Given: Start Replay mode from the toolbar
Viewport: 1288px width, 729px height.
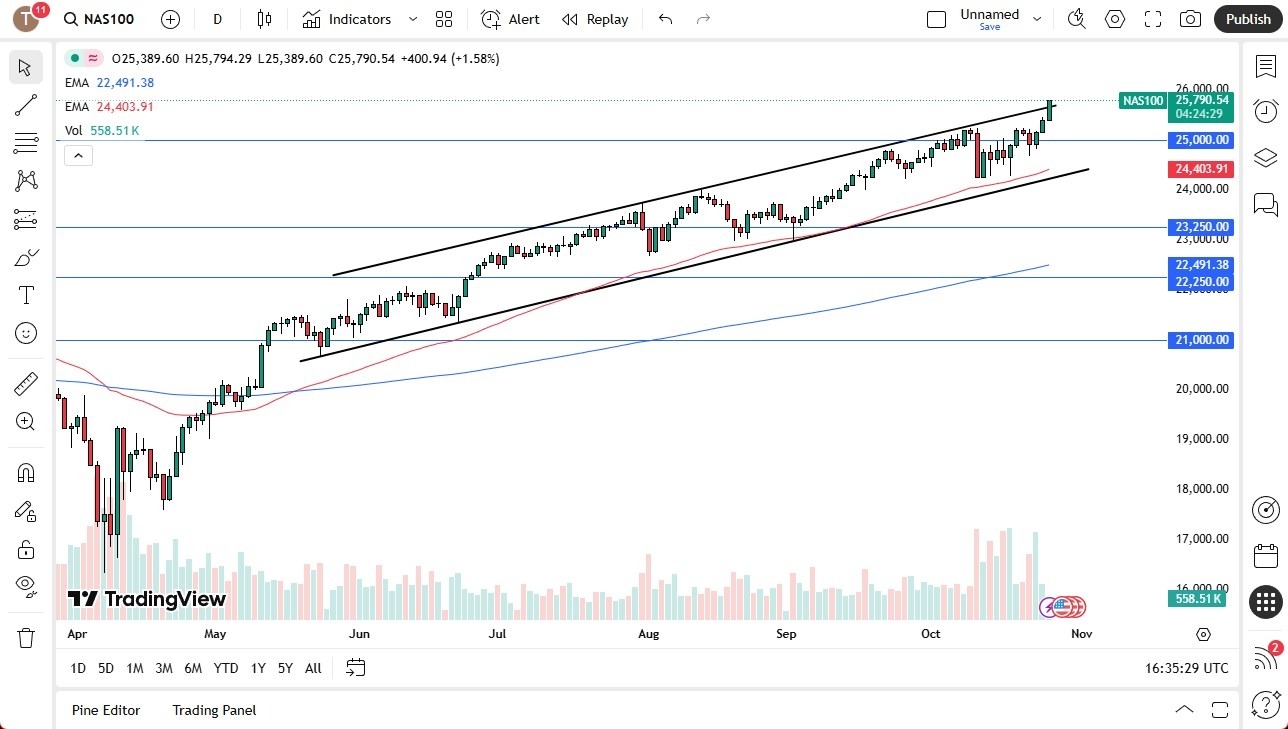Looking at the screenshot, I should click(594, 19).
